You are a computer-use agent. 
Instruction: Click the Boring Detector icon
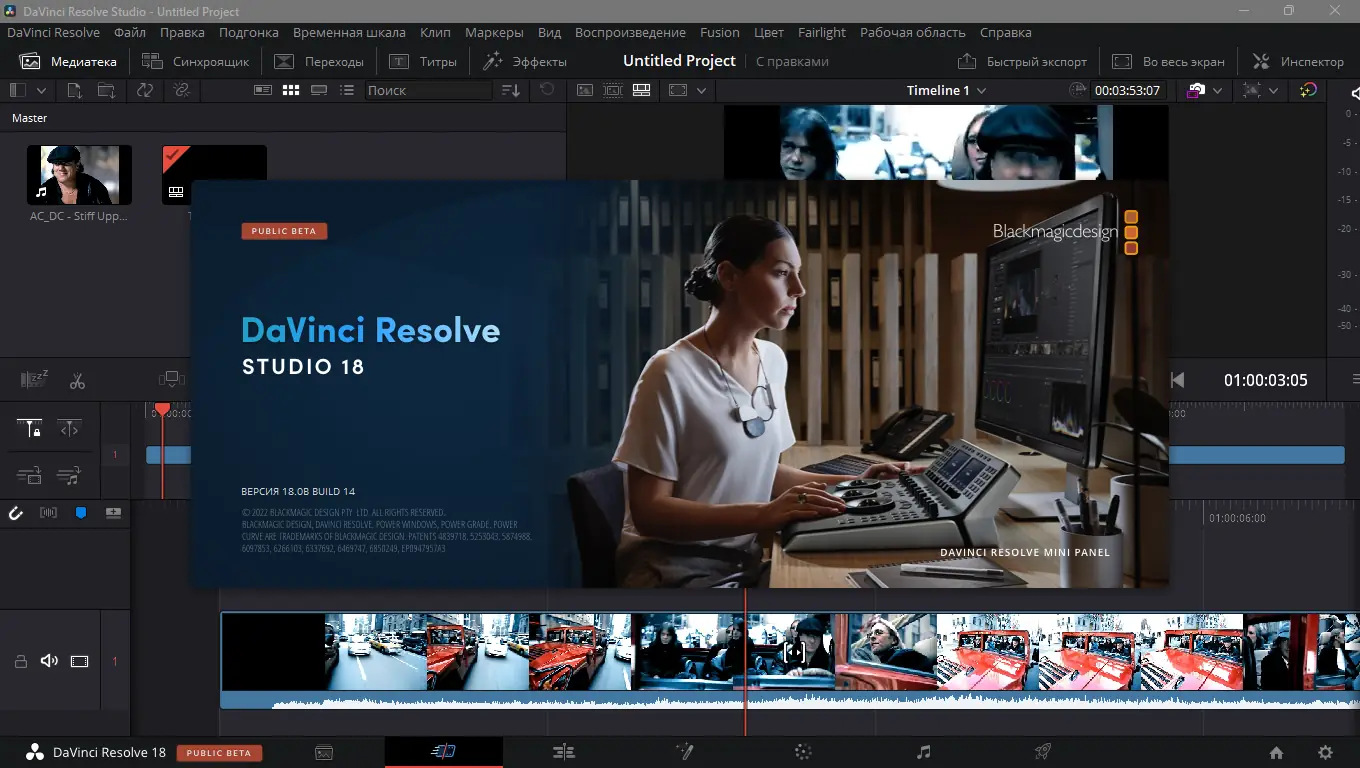tap(34, 380)
